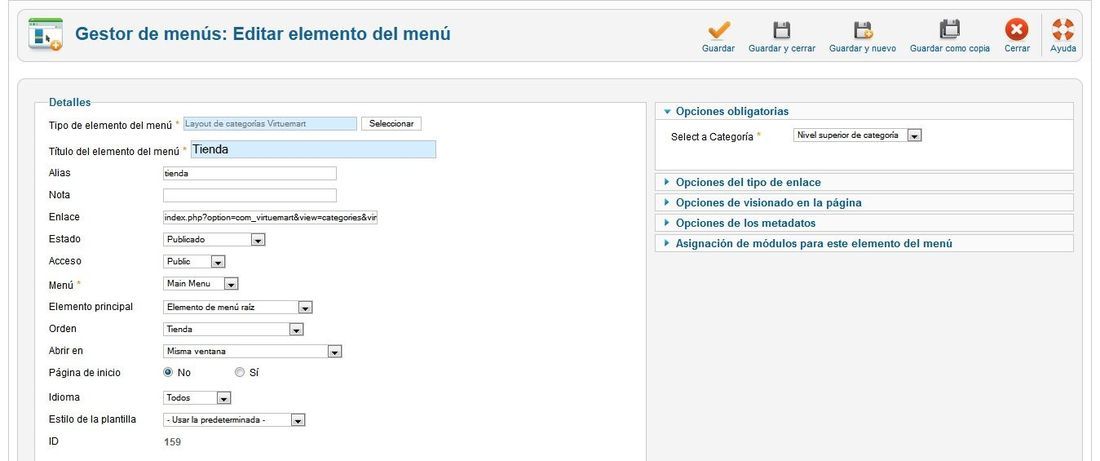Click the Detalles fieldset legend
This screenshot has width=1100, height=461.
69,102
